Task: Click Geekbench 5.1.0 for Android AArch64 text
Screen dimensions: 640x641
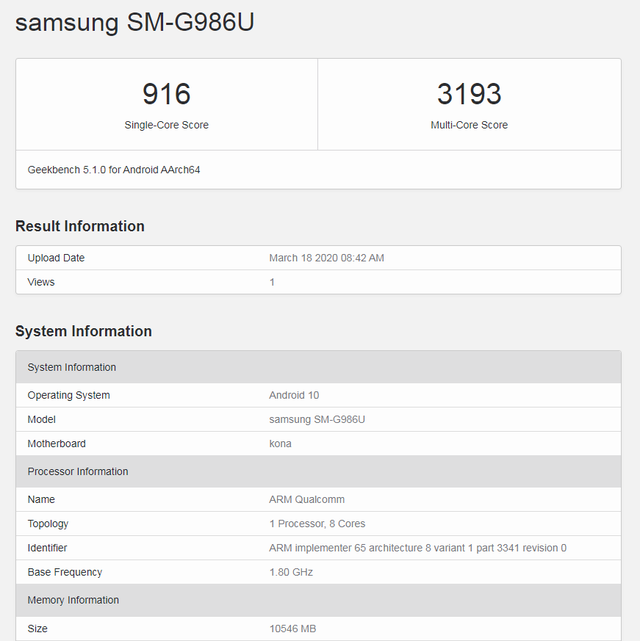Action: pyautogui.click(x=114, y=170)
